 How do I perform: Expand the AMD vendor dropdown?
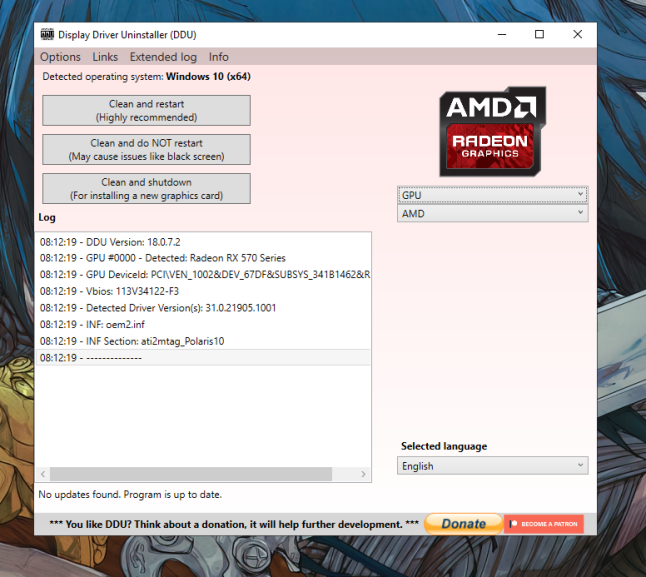pyautogui.click(x=492, y=213)
